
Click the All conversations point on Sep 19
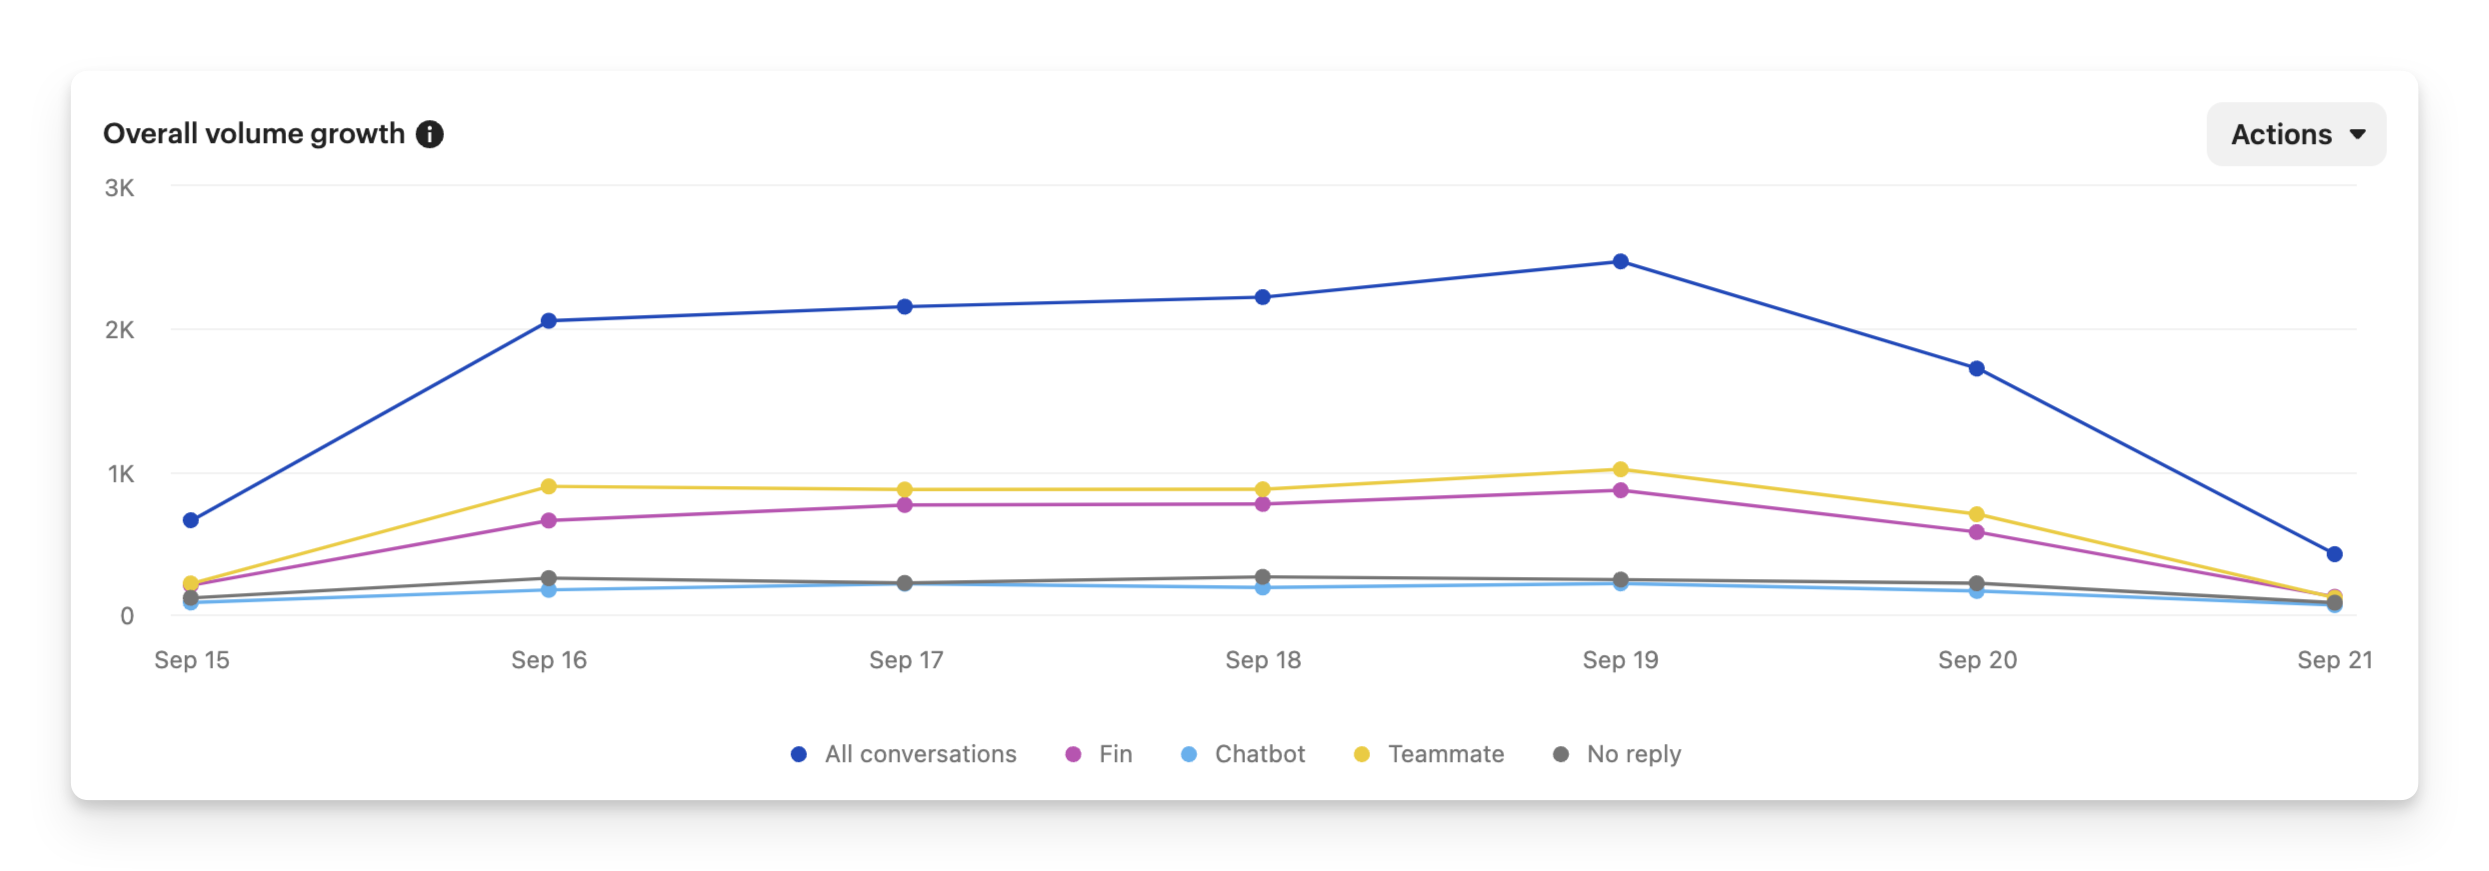1621,262
